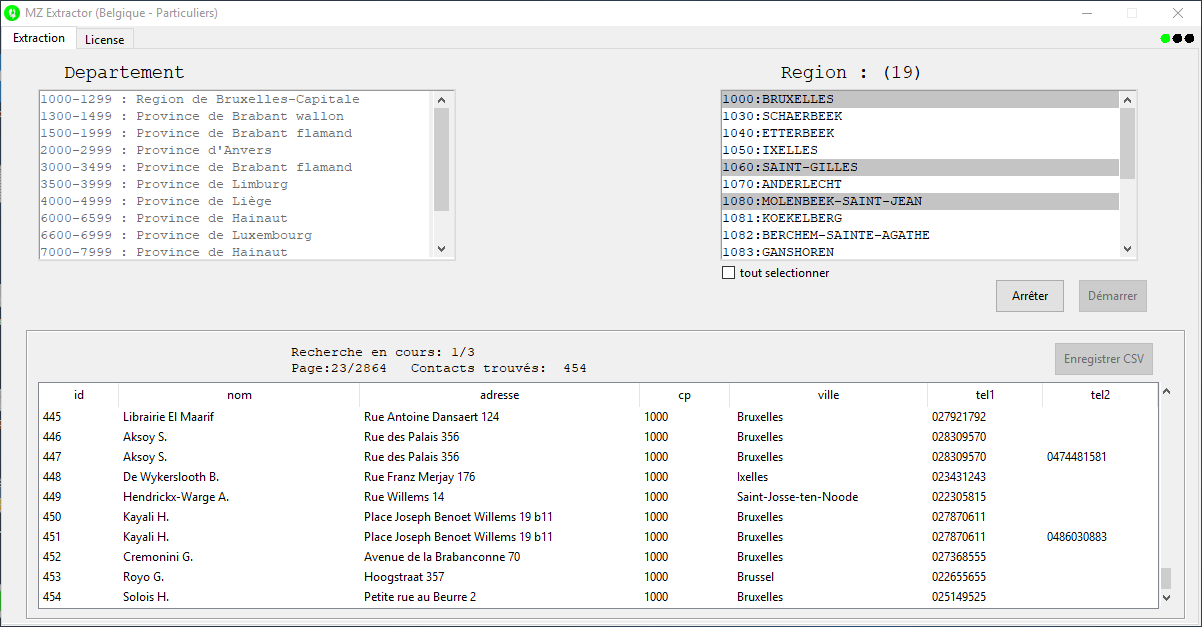This screenshot has width=1202, height=627.
Task: Select region 1070:ANDERLECHT
Action: [x=920, y=184]
